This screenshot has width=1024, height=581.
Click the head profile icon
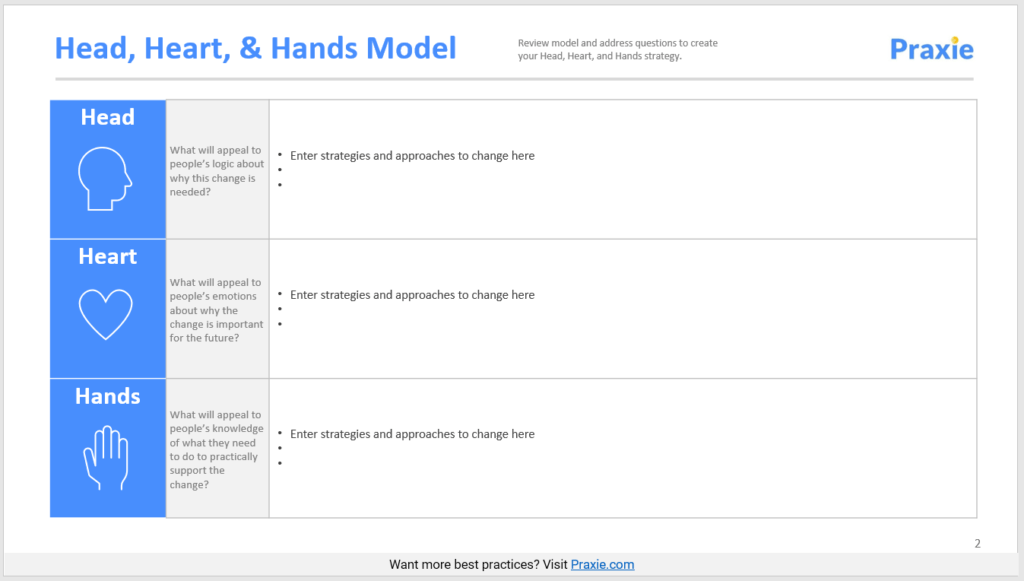click(105, 179)
